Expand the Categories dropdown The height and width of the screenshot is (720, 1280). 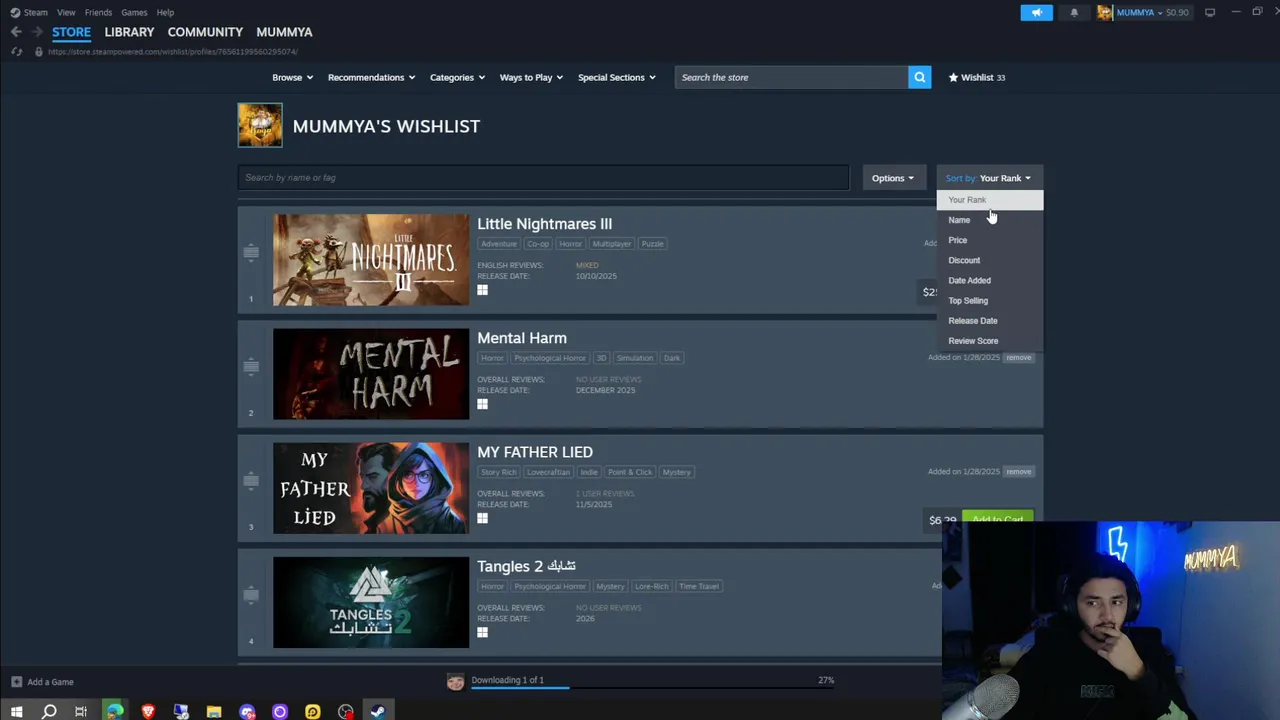click(457, 77)
